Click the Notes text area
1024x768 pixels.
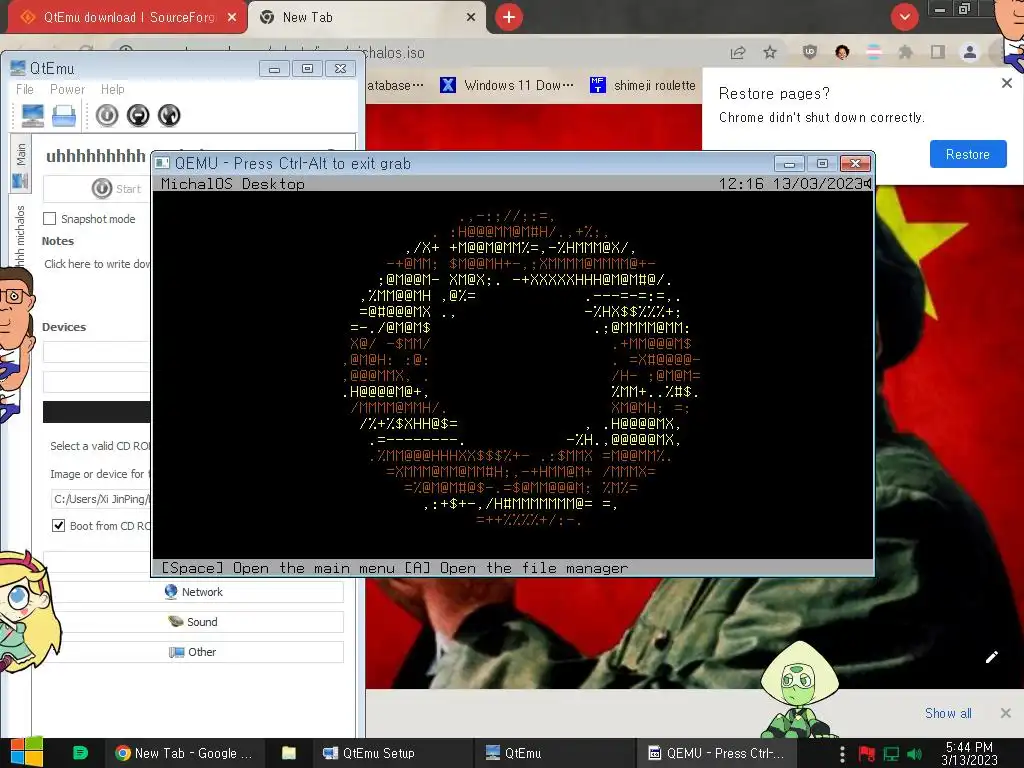pyautogui.click(x=97, y=264)
